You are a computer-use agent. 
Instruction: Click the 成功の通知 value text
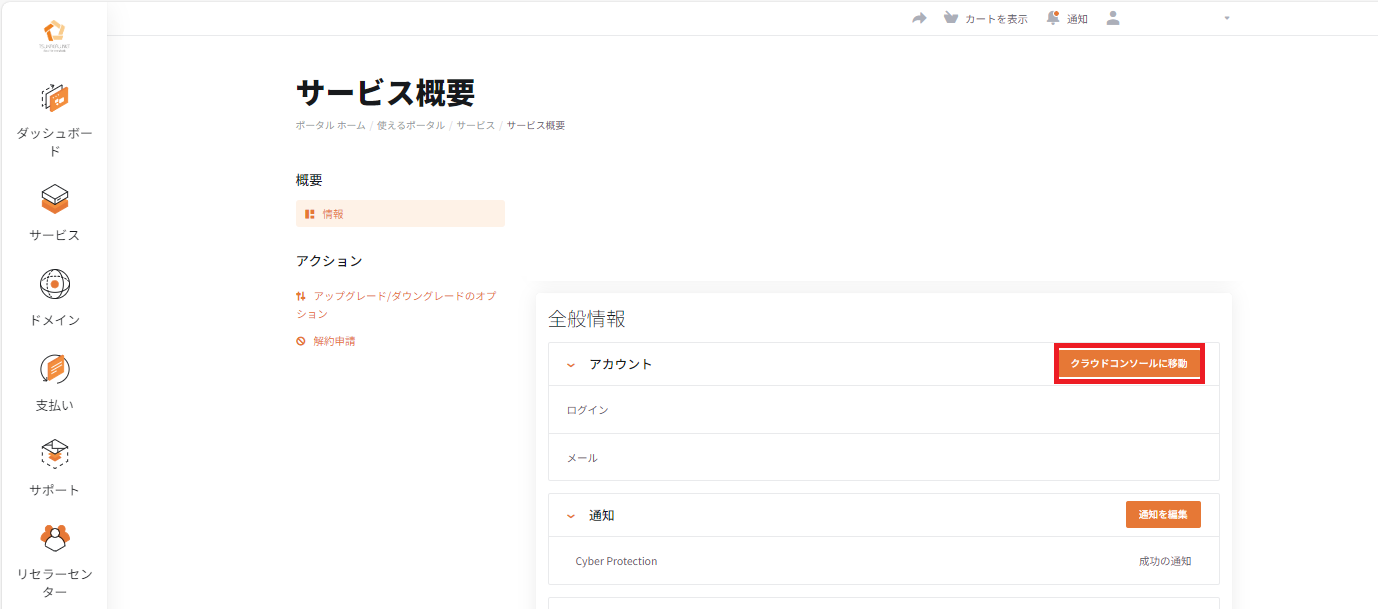[1165, 561]
